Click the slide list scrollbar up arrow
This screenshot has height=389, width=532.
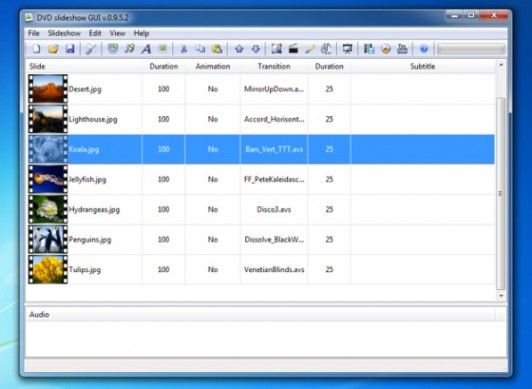coord(501,65)
